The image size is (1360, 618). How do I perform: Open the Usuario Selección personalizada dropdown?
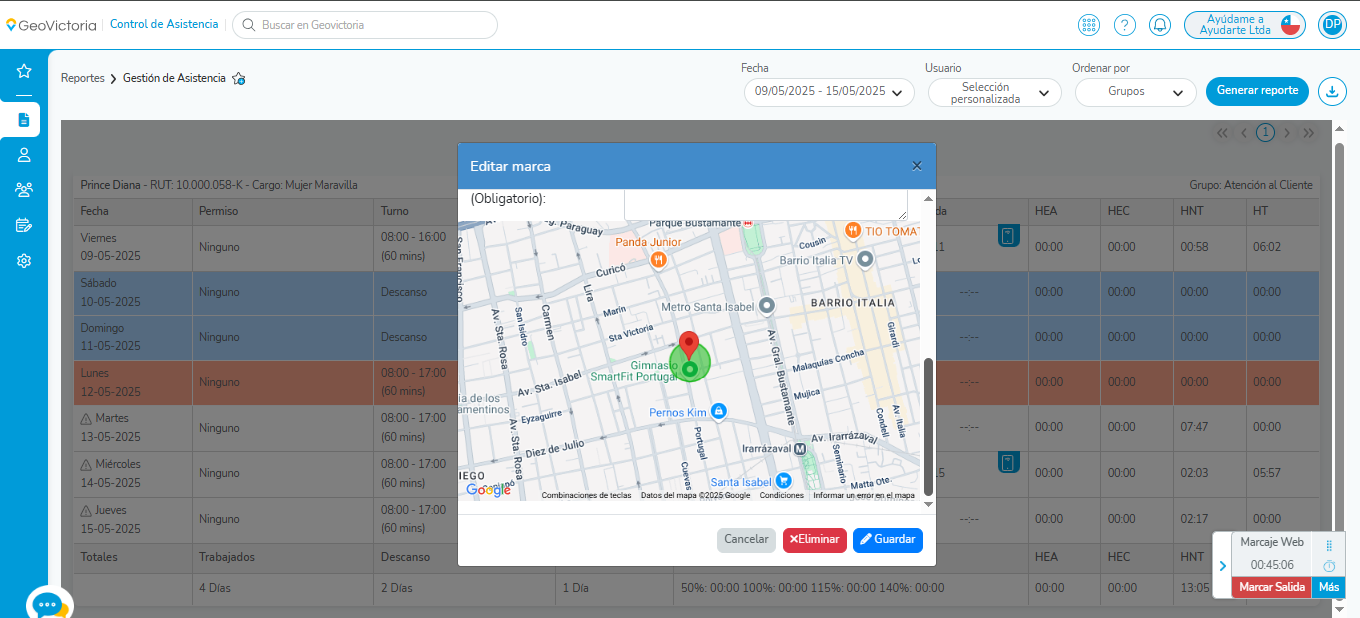(994, 93)
